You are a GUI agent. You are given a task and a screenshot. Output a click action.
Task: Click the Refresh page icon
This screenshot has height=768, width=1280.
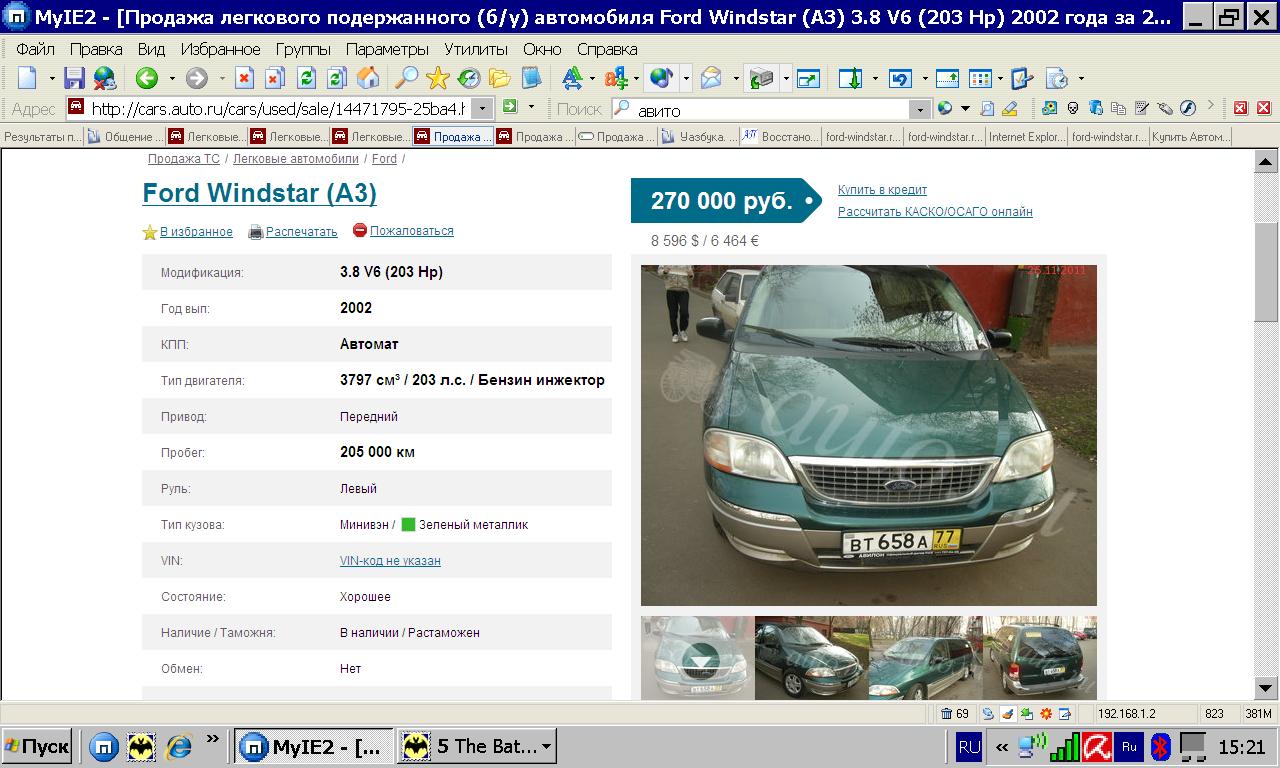[x=307, y=78]
